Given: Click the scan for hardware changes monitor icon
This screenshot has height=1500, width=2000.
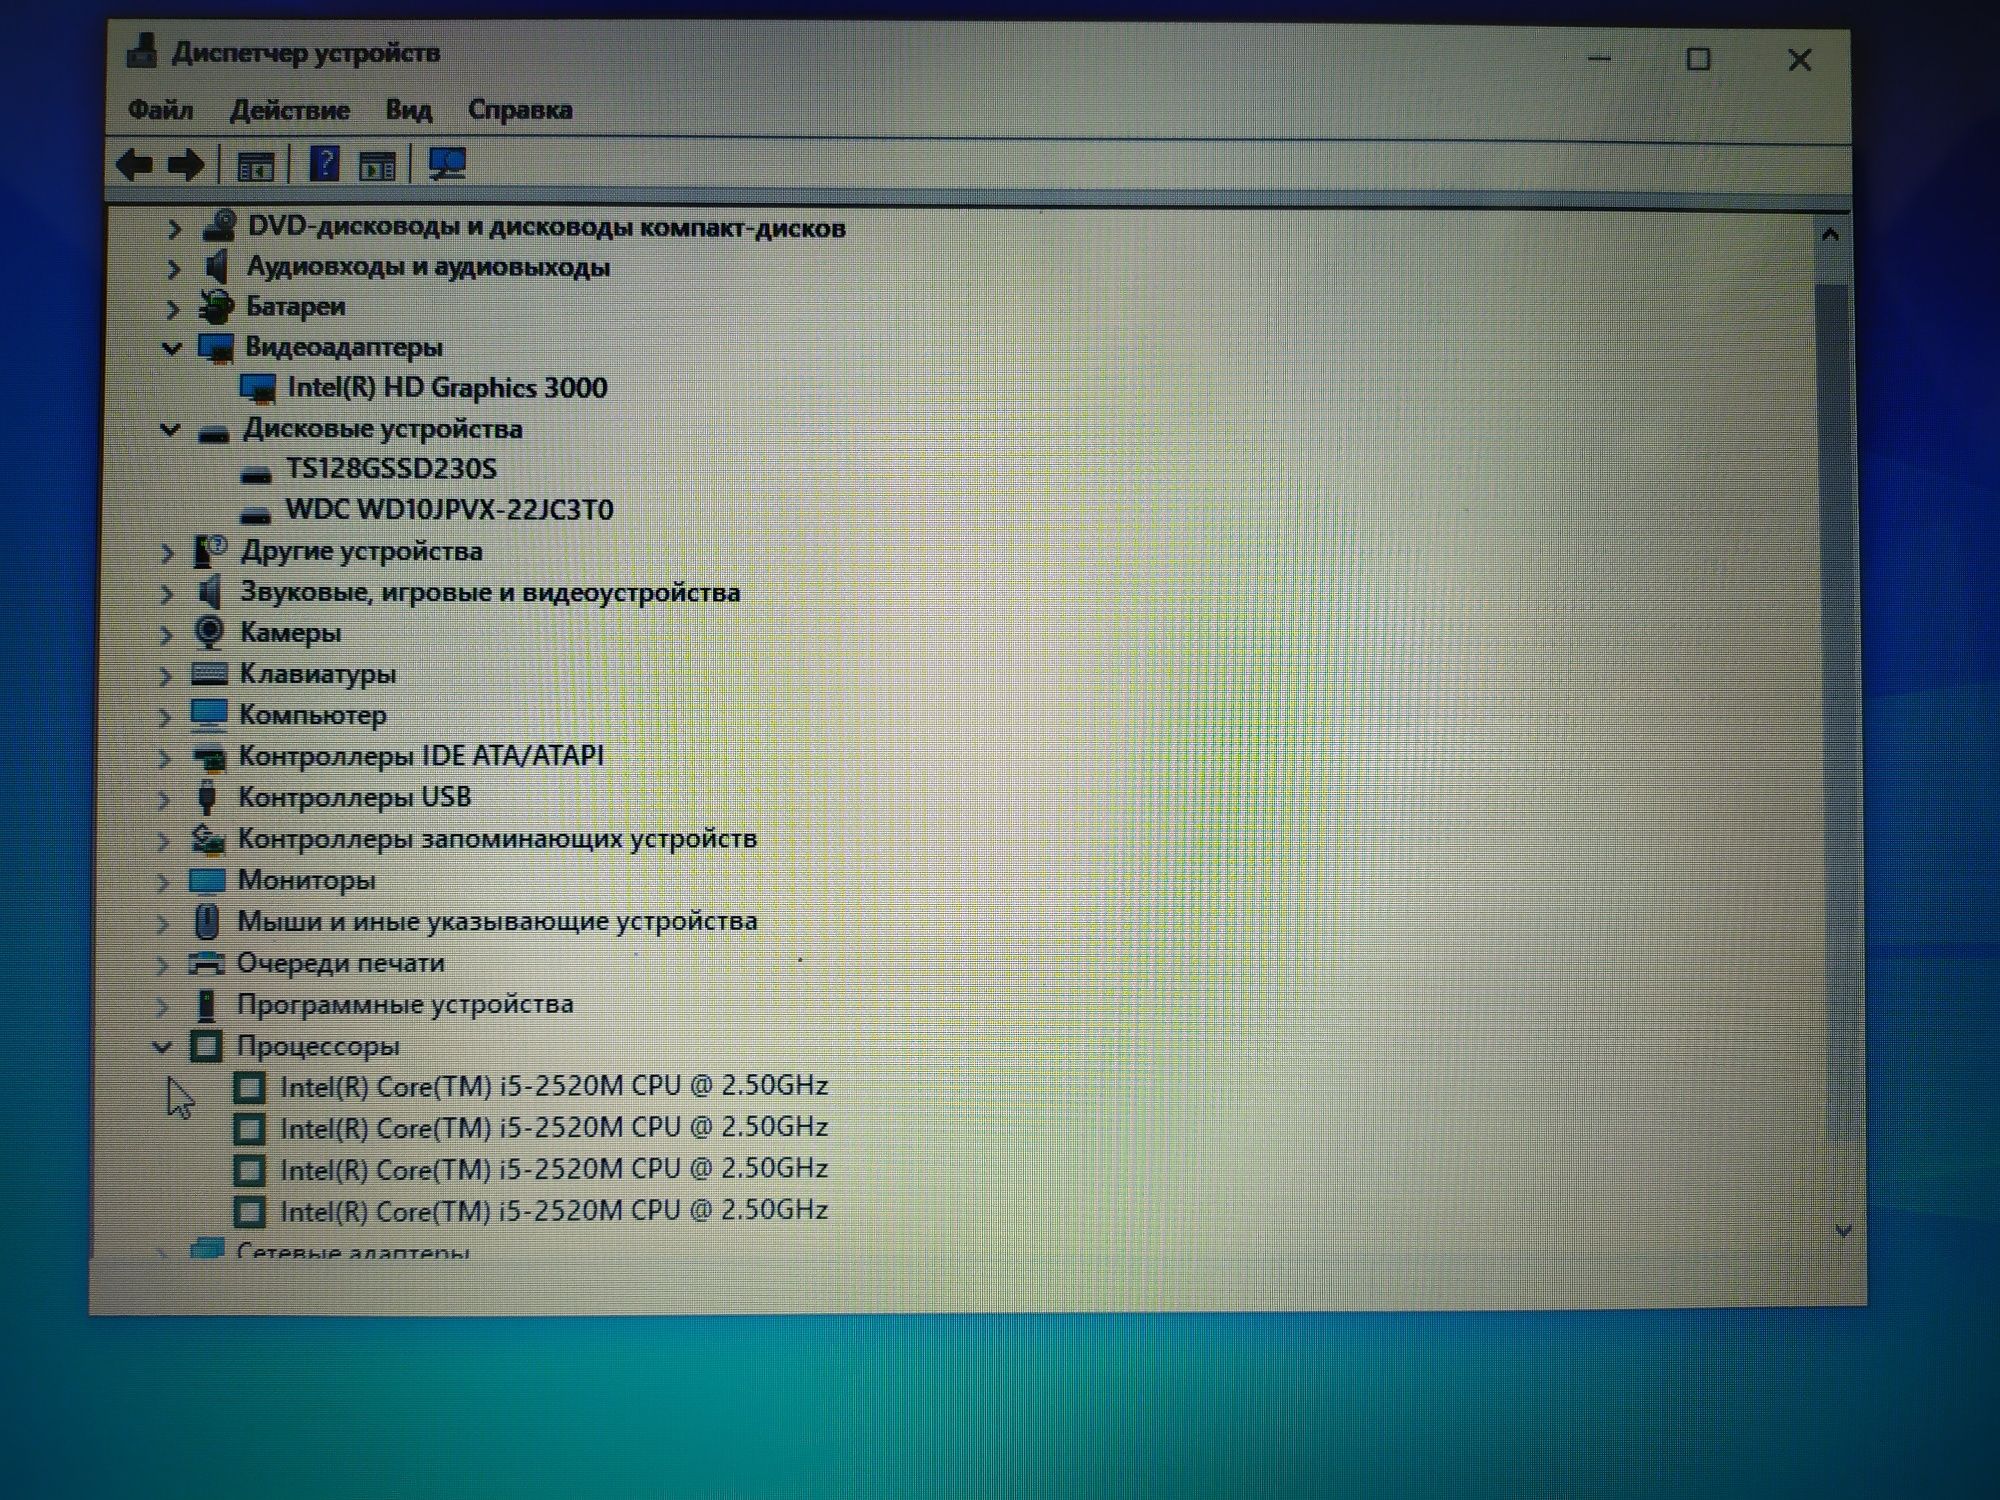Looking at the screenshot, I should pyautogui.click(x=446, y=164).
